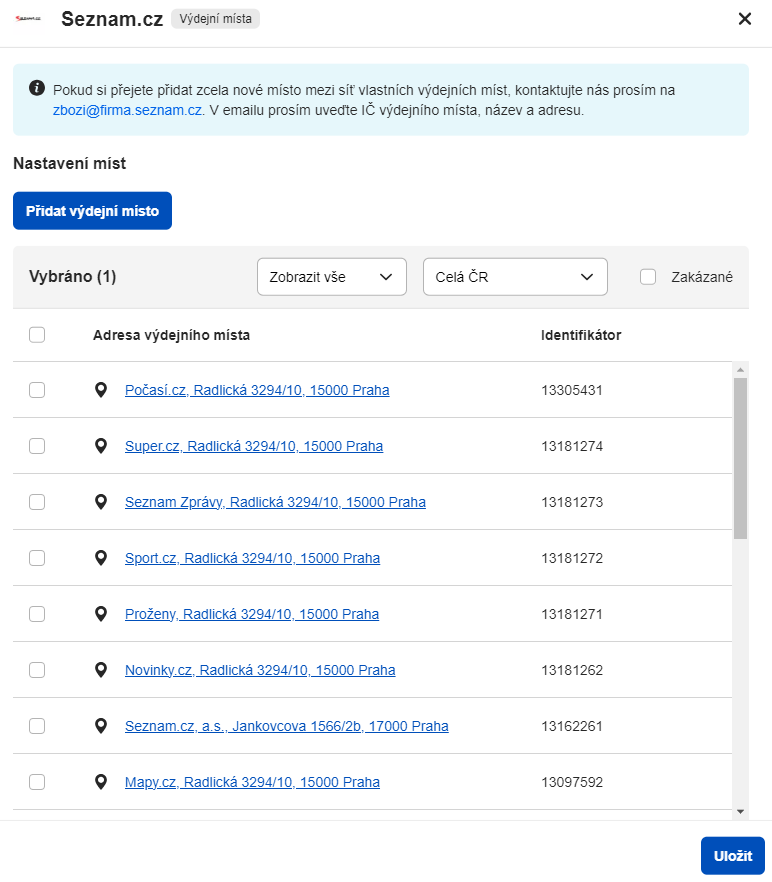Click the map pin icon beside Seznam.cz, a.s.

(x=101, y=726)
